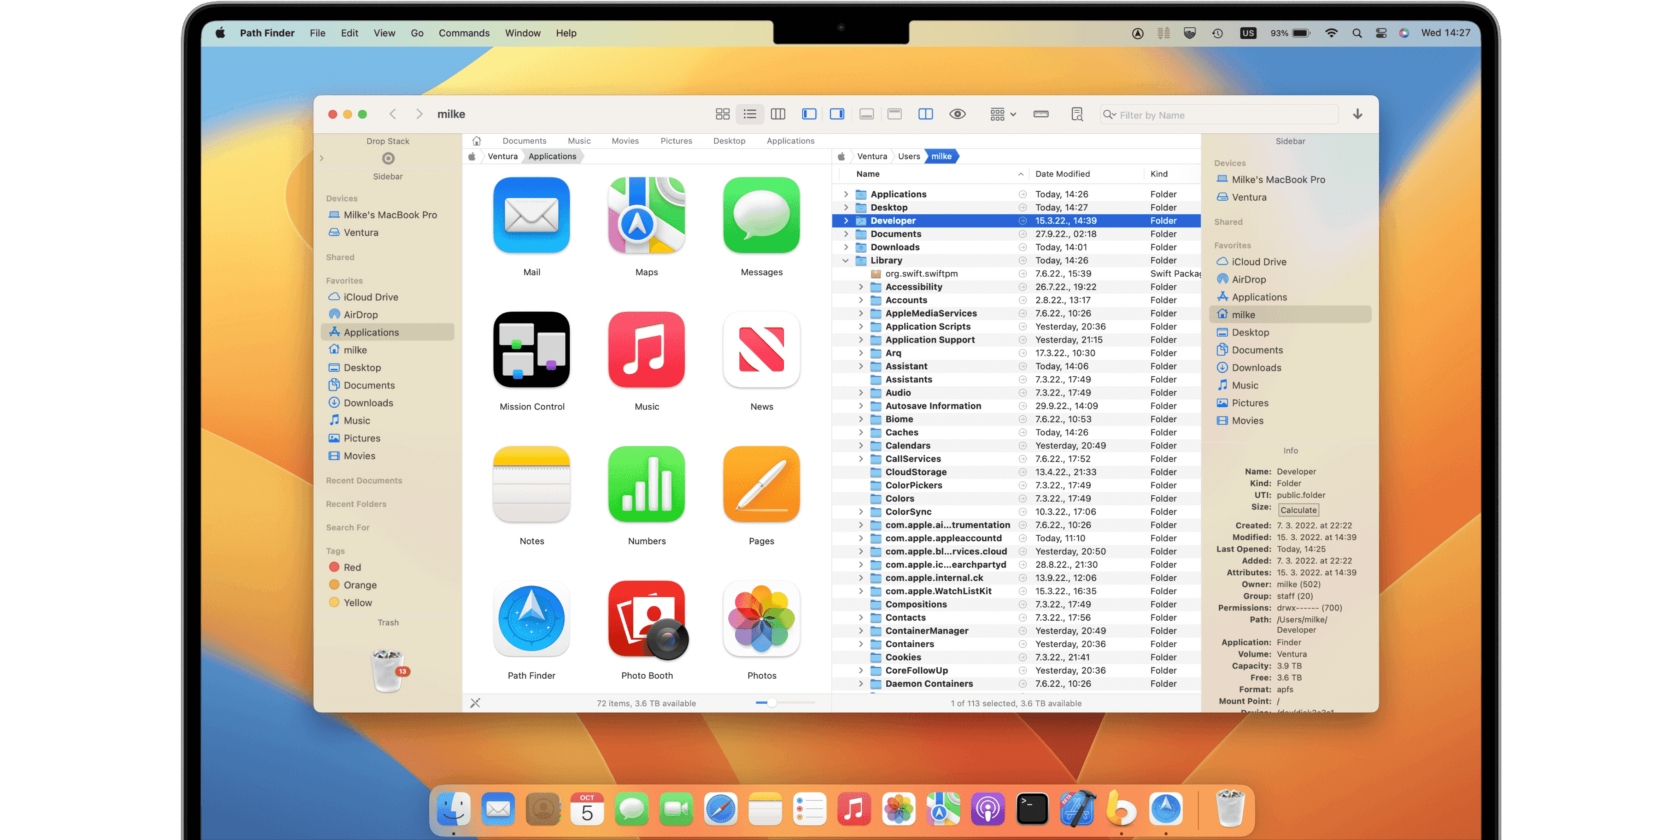Switch to list view in toolbar
The image size is (1680, 840).
tap(750, 114)
